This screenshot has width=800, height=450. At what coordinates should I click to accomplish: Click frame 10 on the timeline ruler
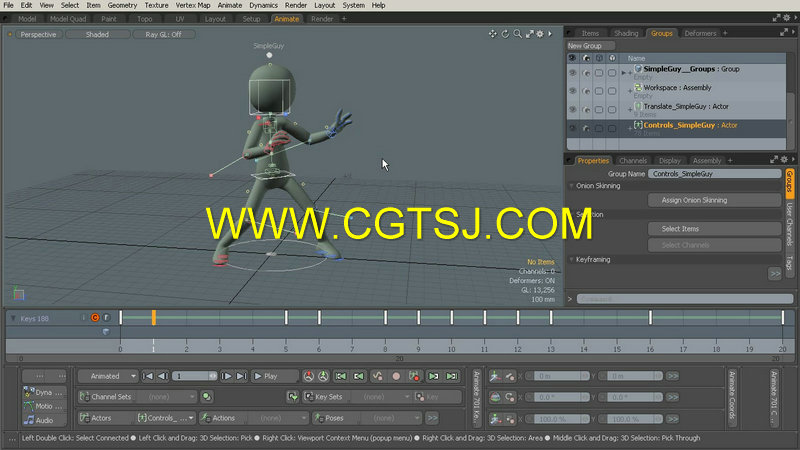(452, 349)
